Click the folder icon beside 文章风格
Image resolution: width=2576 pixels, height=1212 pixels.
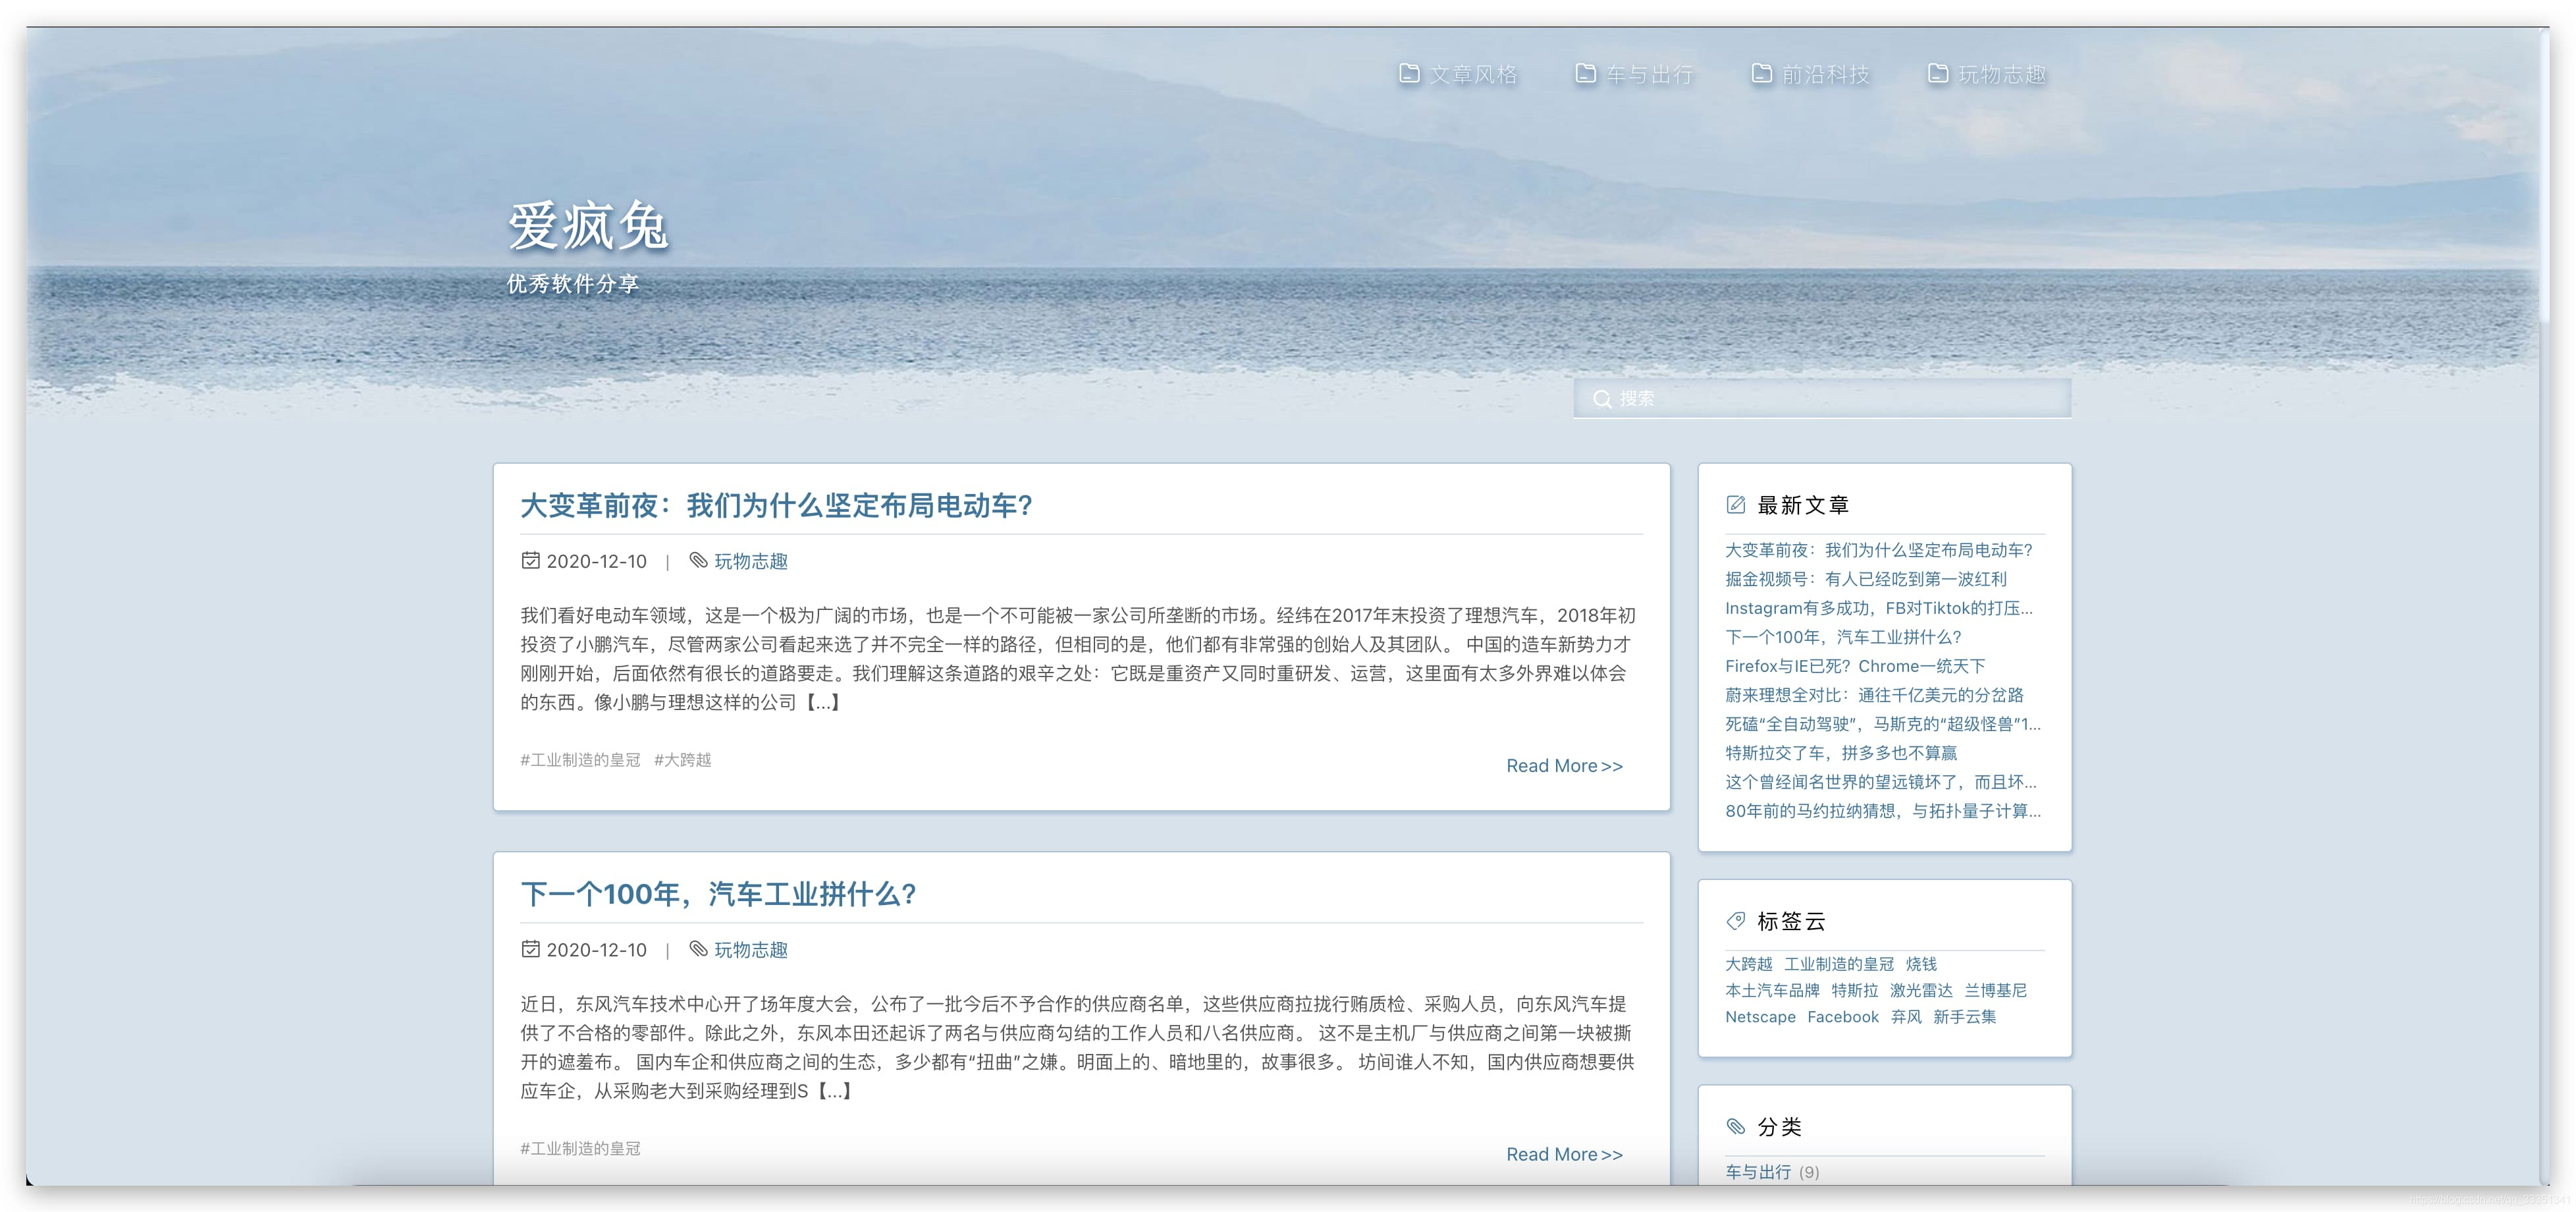click(x=1409, y=73)
